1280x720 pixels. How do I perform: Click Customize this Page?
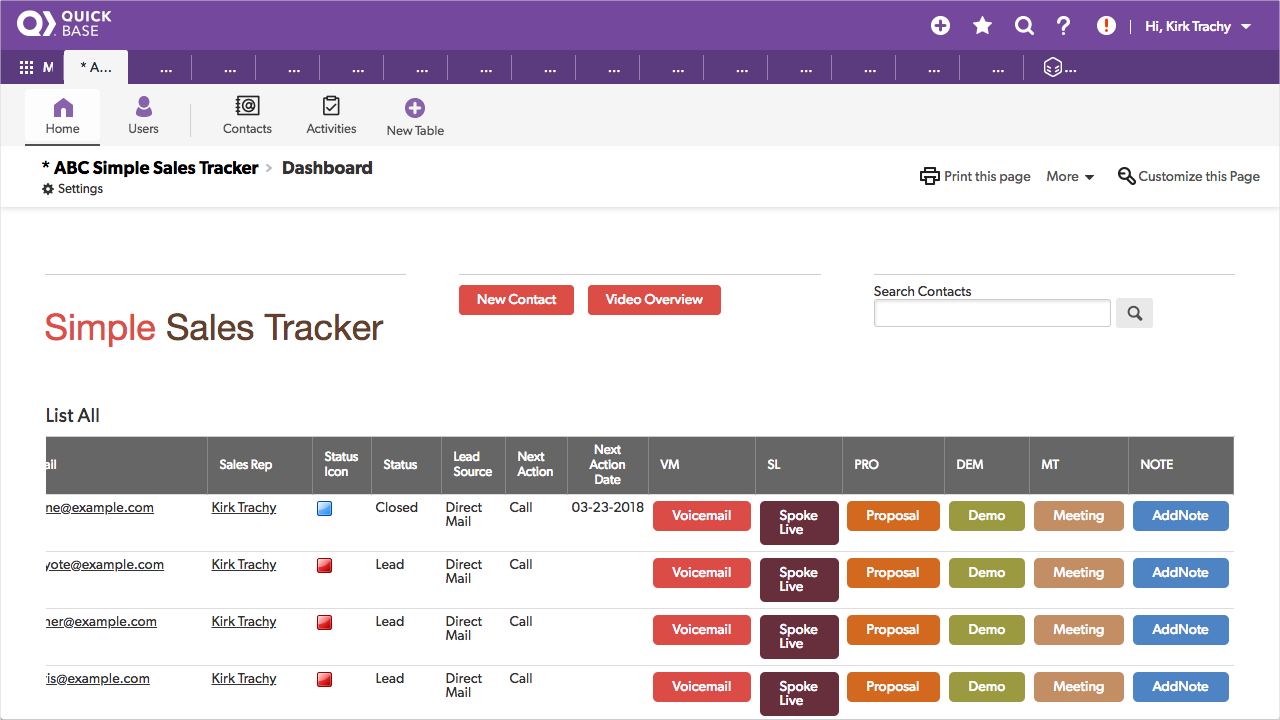[1188, 176]
